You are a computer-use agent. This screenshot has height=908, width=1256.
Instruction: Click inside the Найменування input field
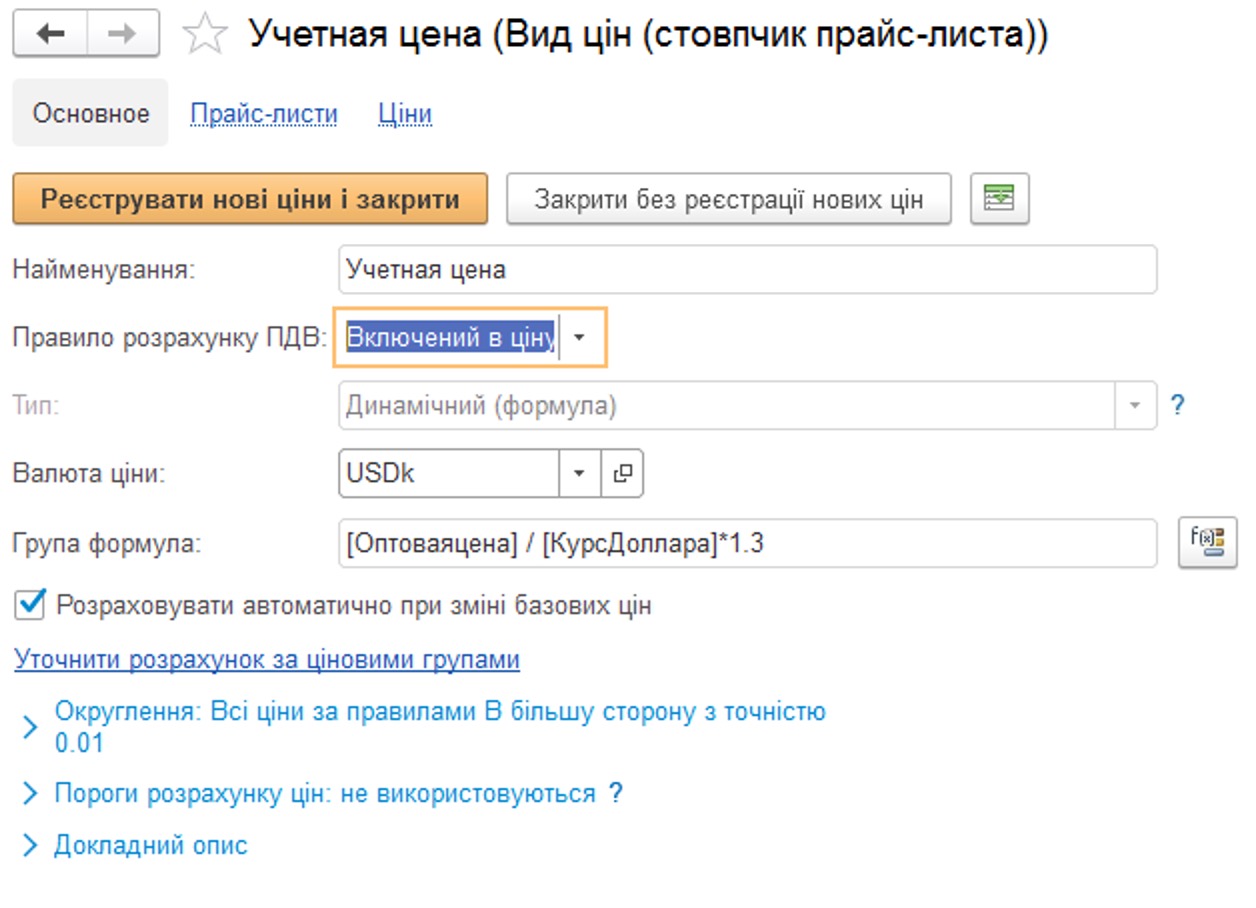coord(700,268)
